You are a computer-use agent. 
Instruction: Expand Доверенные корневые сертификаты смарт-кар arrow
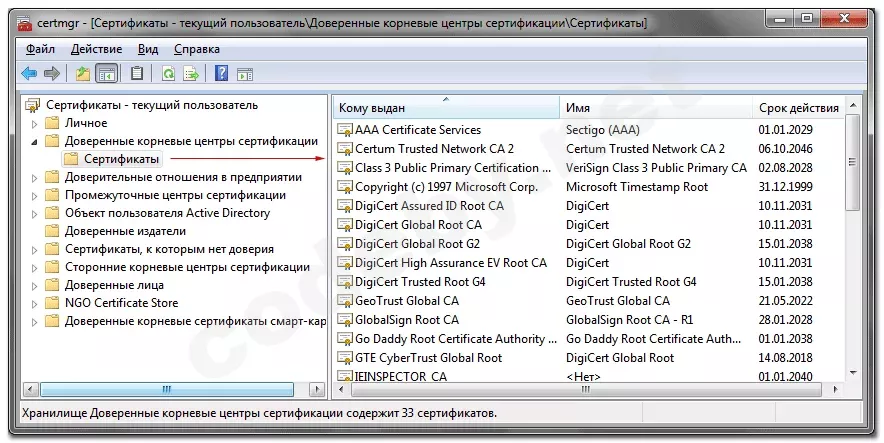pyautogui.click(x=34, y=322)
